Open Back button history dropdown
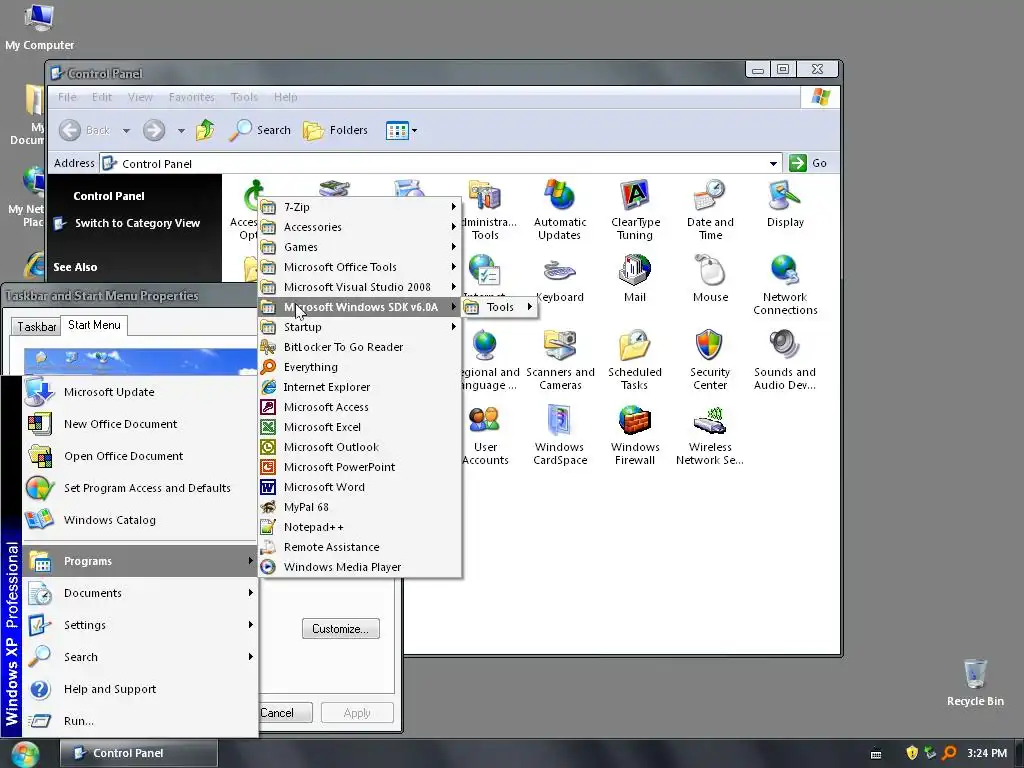Screen dimensions: 1024x768 tap(126, 131)
